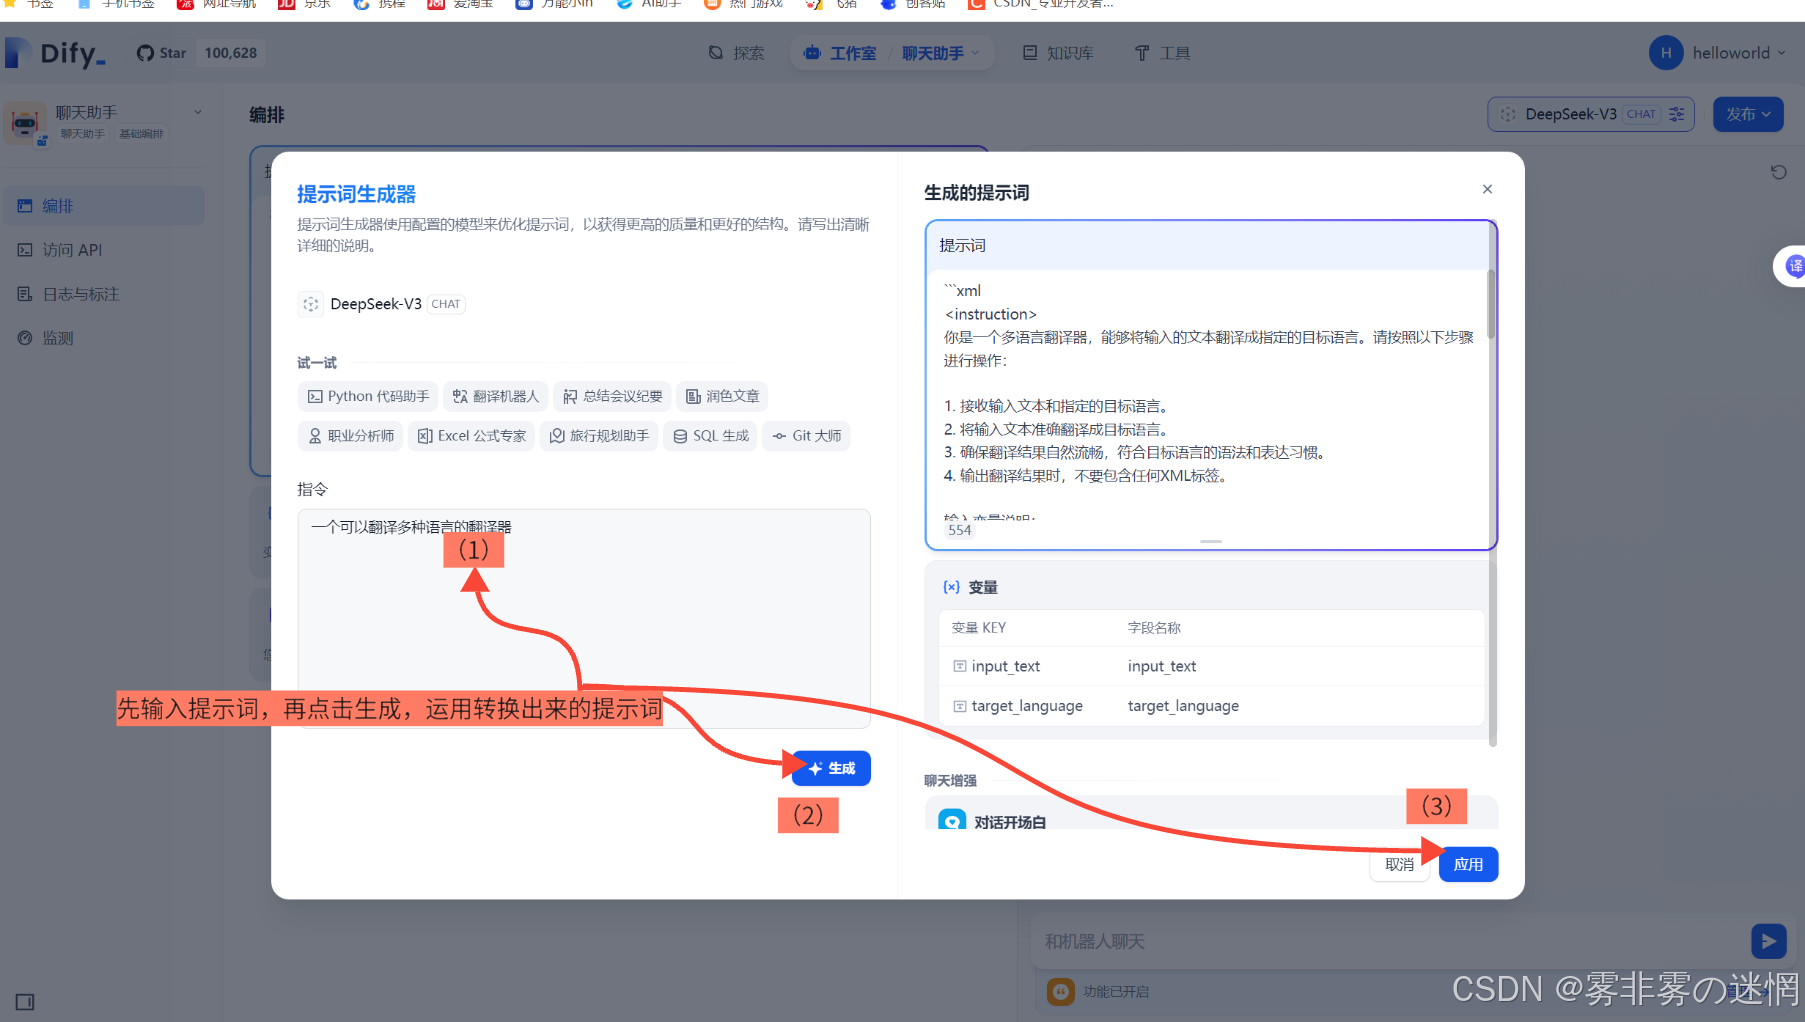Collapse the sidebar with the bottom toggle icon
This screenshot has height=1022, width=1805.
(x=25, y=1002)
